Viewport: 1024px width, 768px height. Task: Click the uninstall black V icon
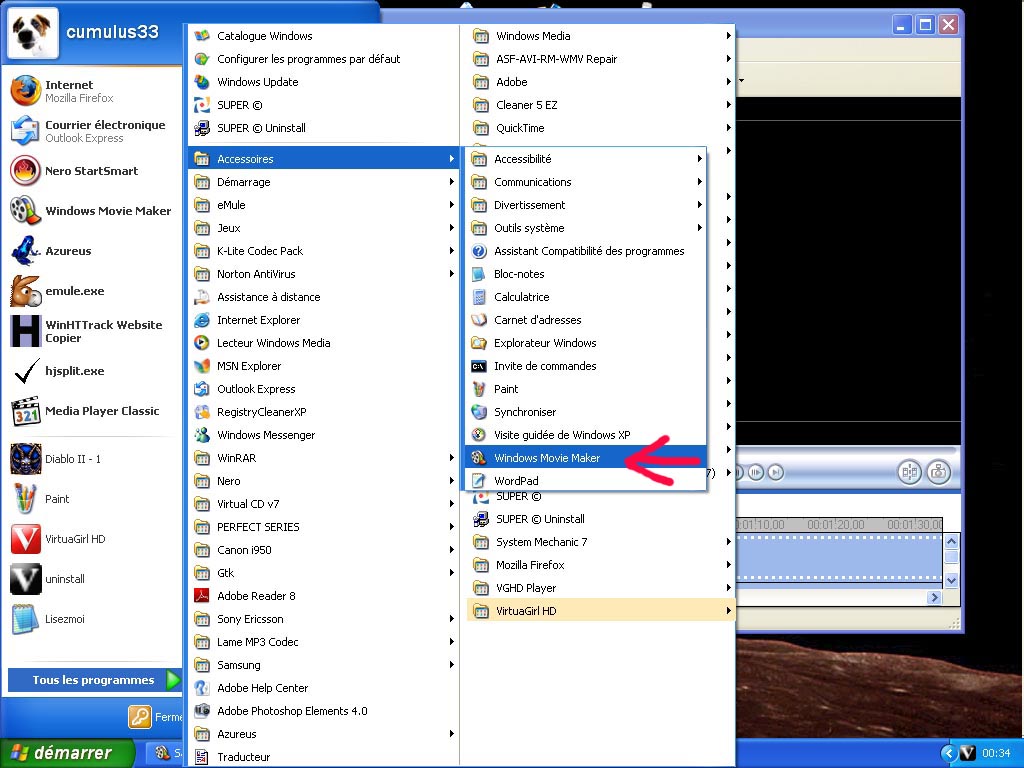(x=25, y=579)
